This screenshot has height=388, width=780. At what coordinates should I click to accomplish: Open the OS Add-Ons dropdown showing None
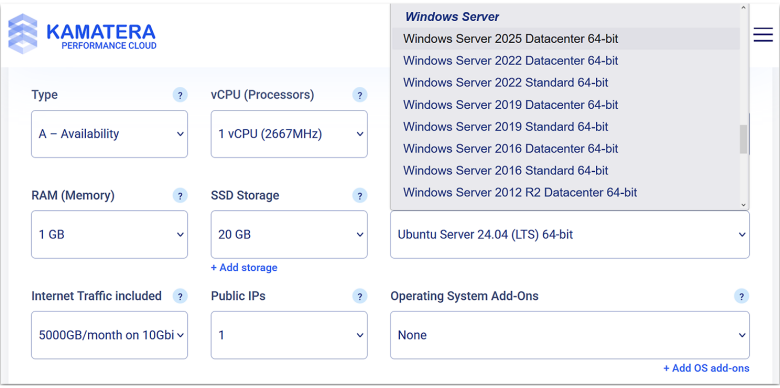point(570,335)
